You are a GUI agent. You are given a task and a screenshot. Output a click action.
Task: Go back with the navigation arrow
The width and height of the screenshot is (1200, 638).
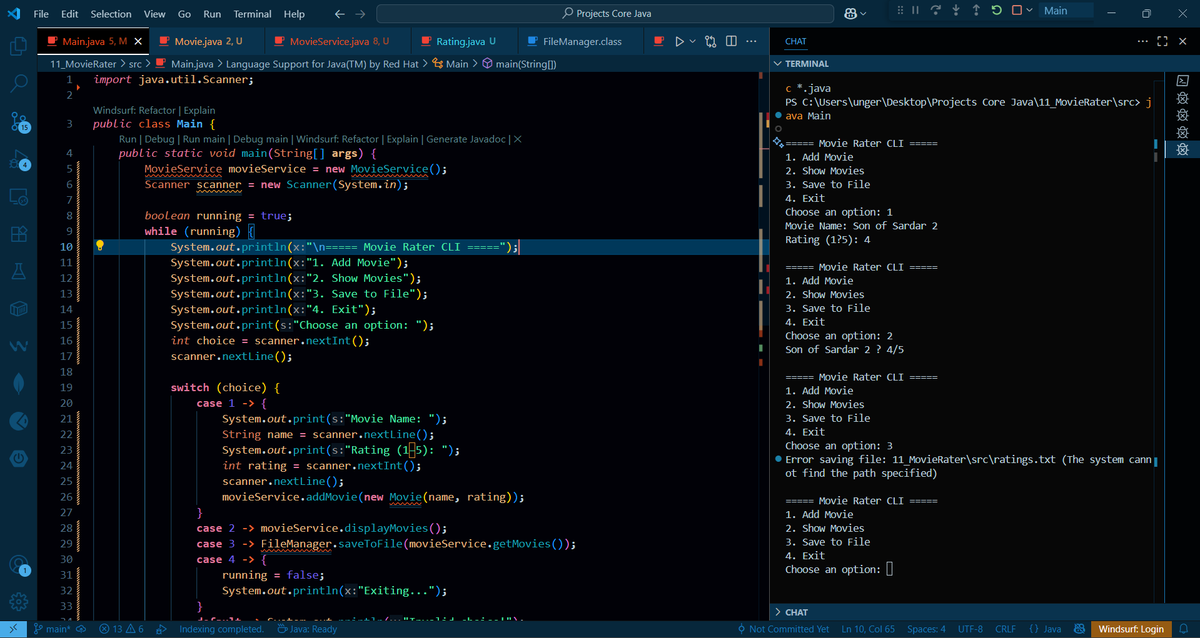pos(339,14)
